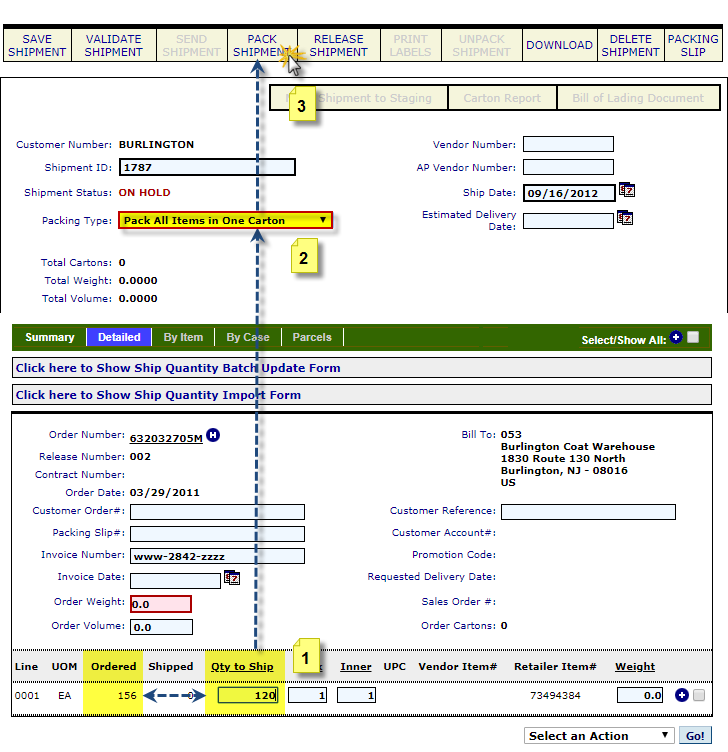Click the plus icon next to Select/Show All
The height and width of the screenshot is (752, 728).
[x=676, y=337]
